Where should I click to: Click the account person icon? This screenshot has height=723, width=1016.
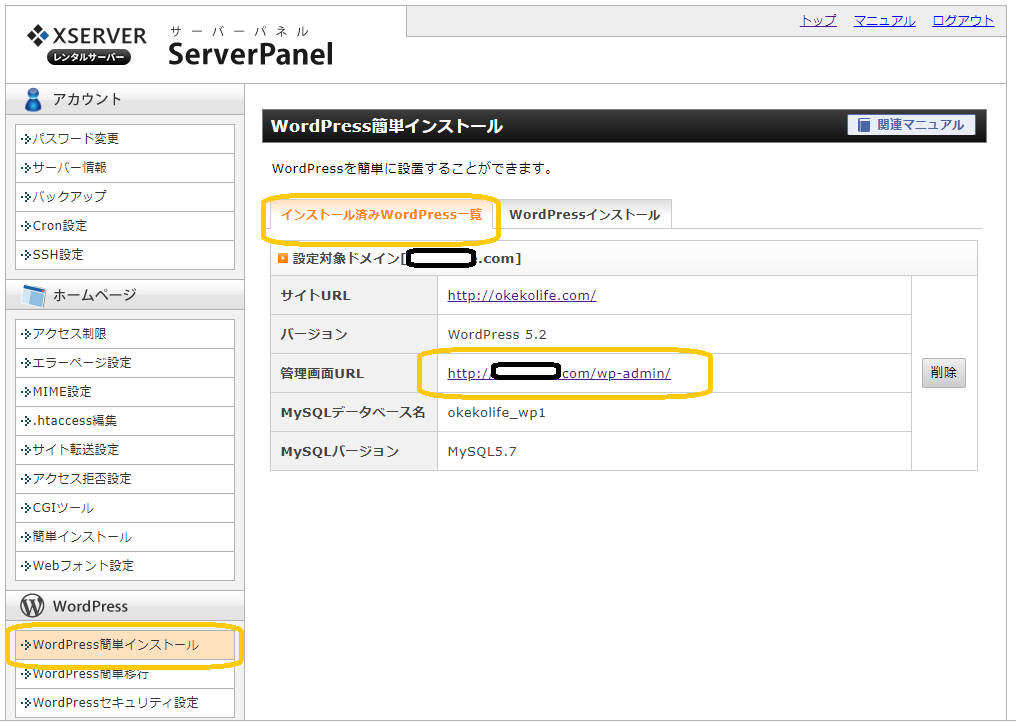tap(33, 100)
